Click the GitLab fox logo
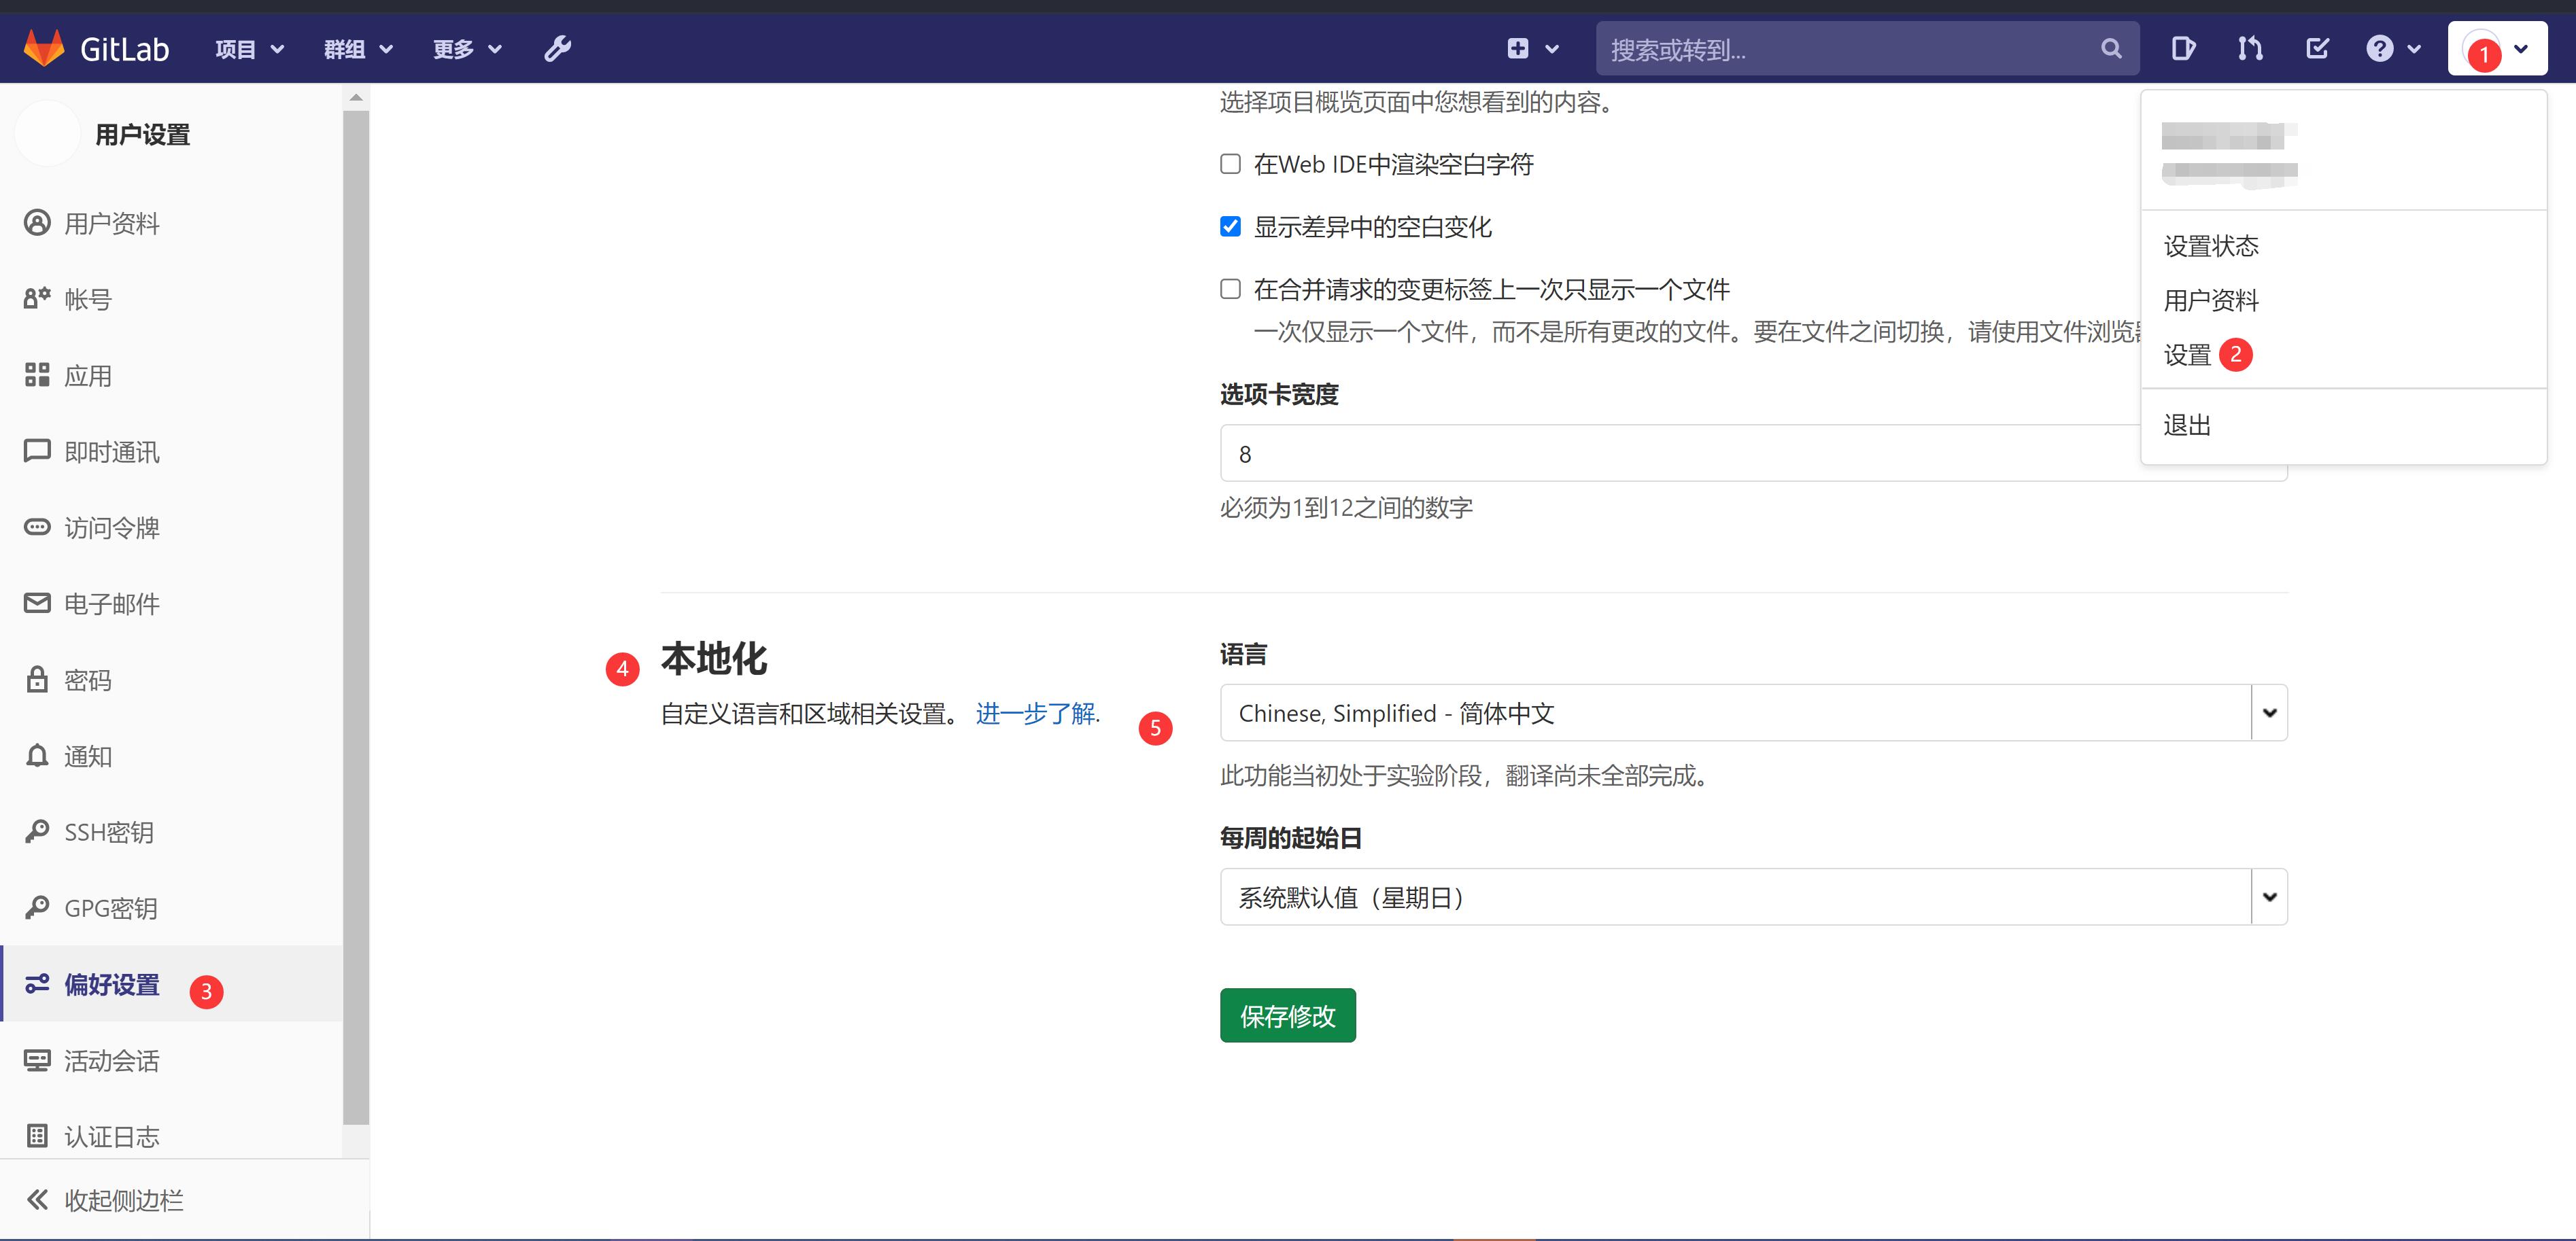2576x1241 pixels. tap(43, 48)
